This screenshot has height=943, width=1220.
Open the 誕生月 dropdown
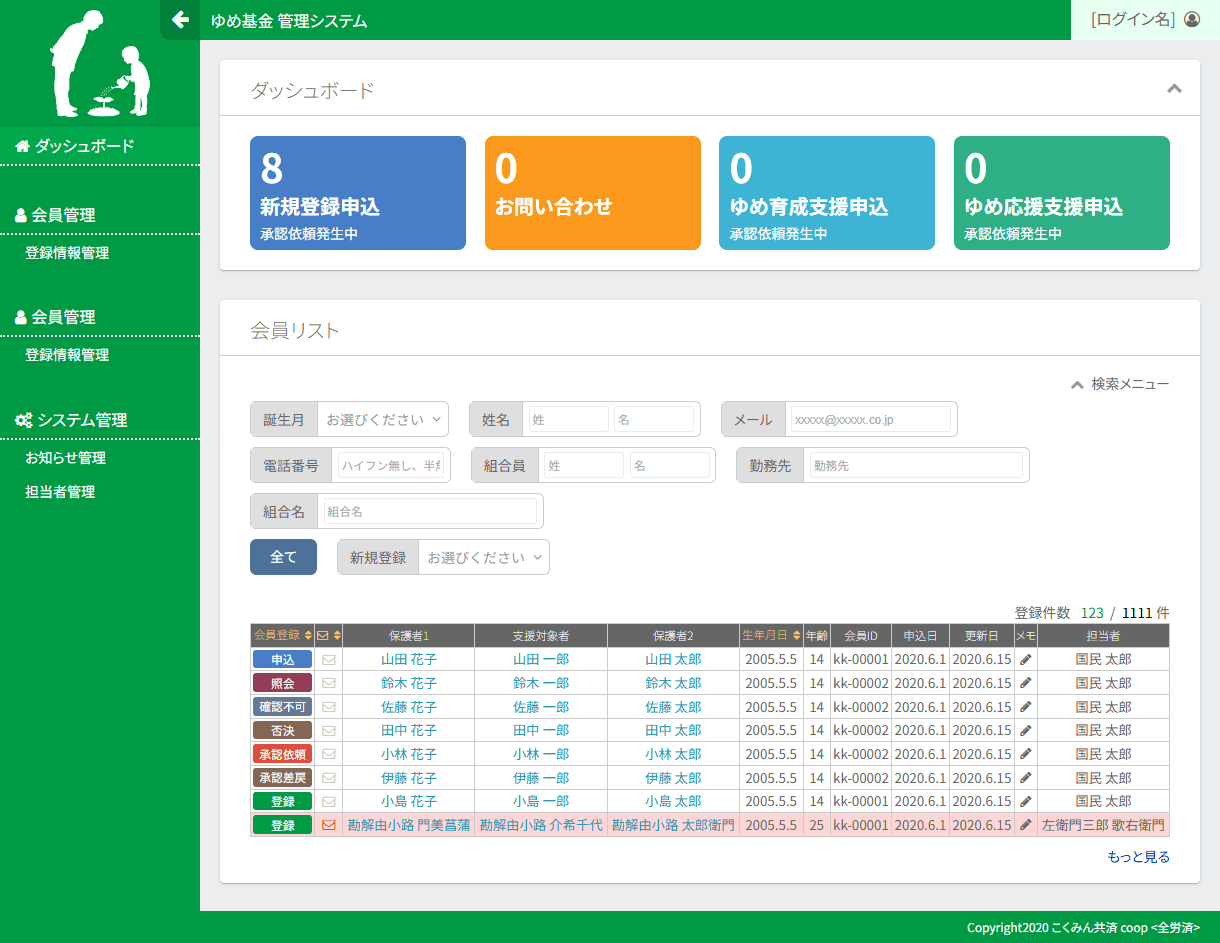point(383,420)
